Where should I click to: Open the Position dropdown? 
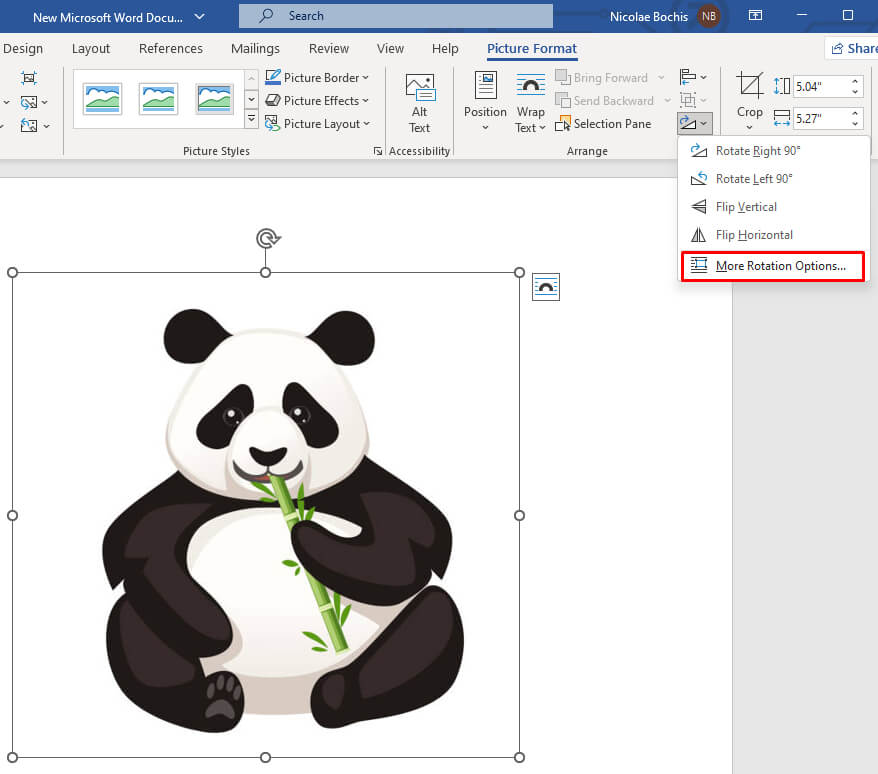click(x=485, y=103)
